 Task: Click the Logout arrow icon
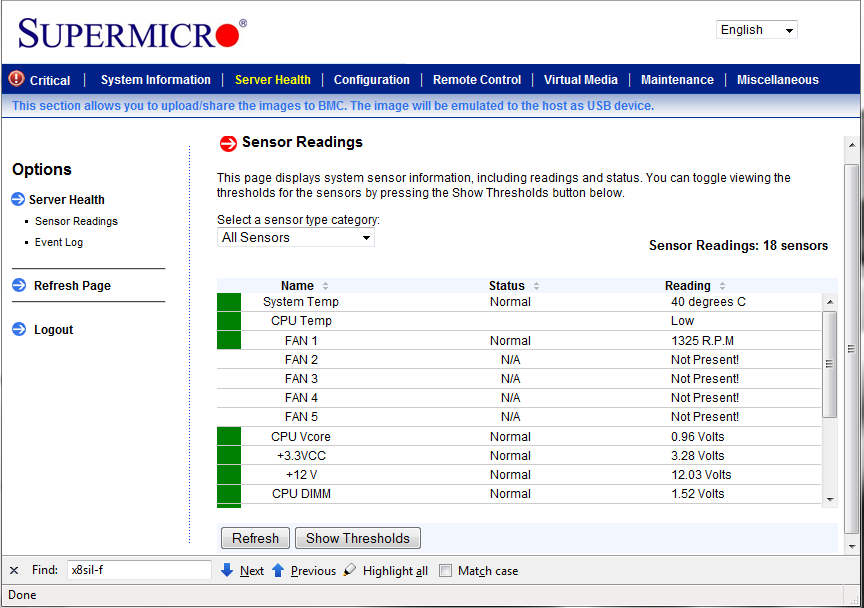(18, 329)
